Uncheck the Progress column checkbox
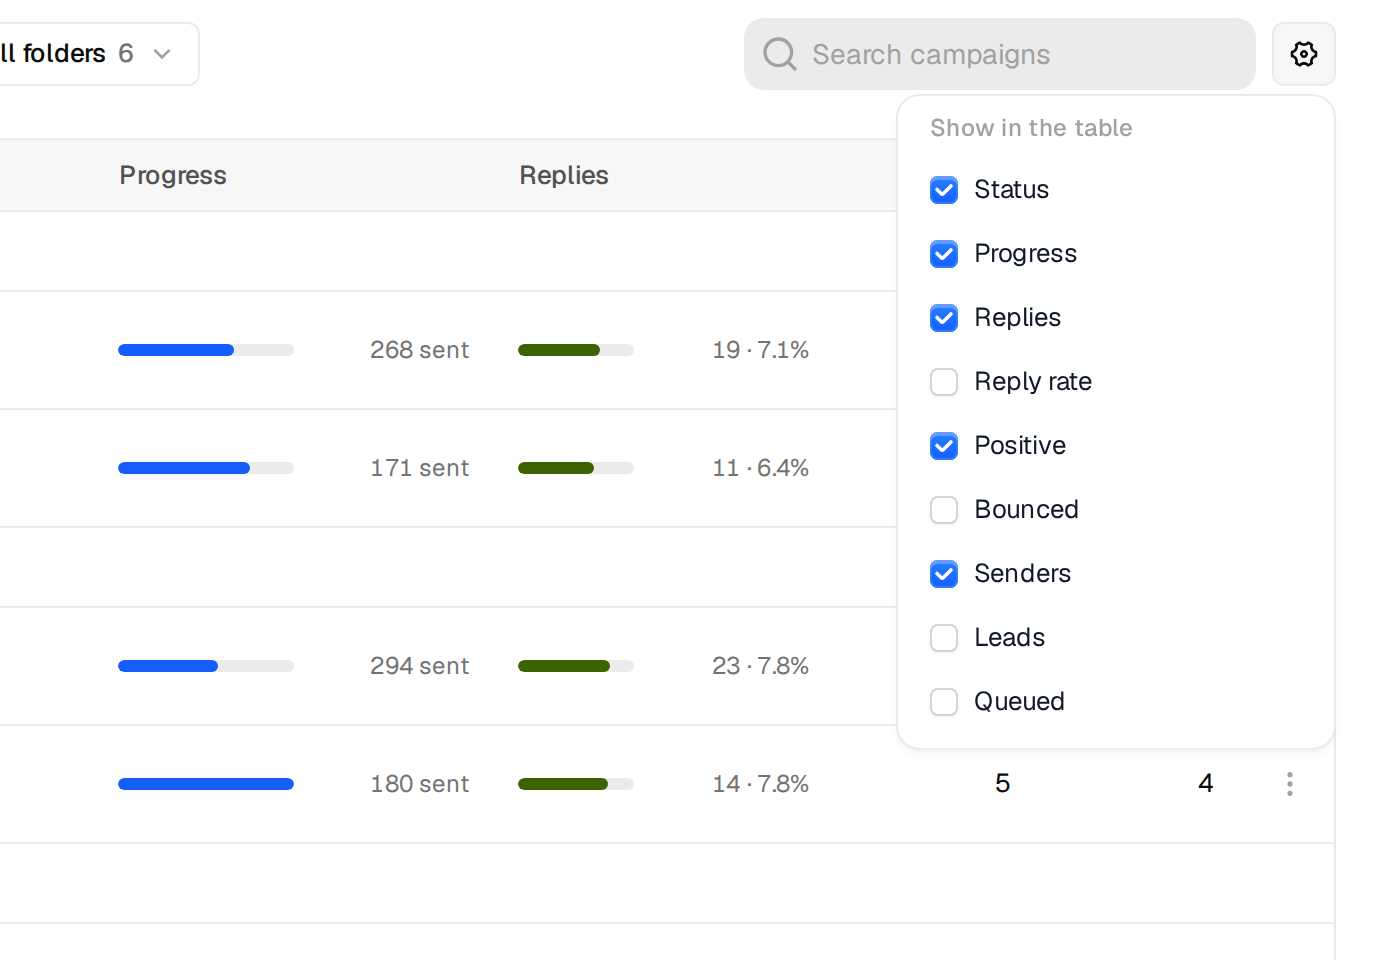Screen dimensions: 1400x960 click(944, 254)
